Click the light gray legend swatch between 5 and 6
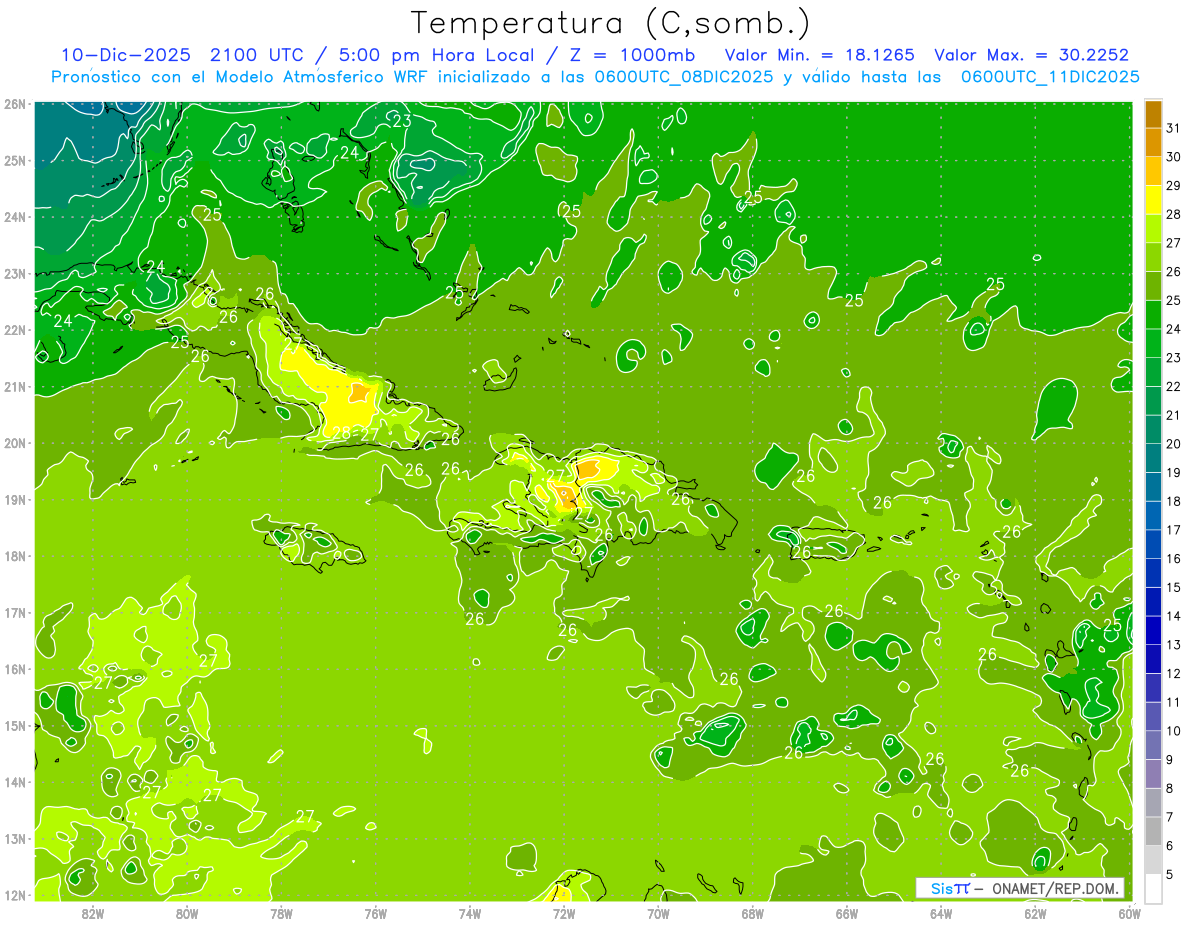This screenshot has width=1200, height=927. 1153,859
